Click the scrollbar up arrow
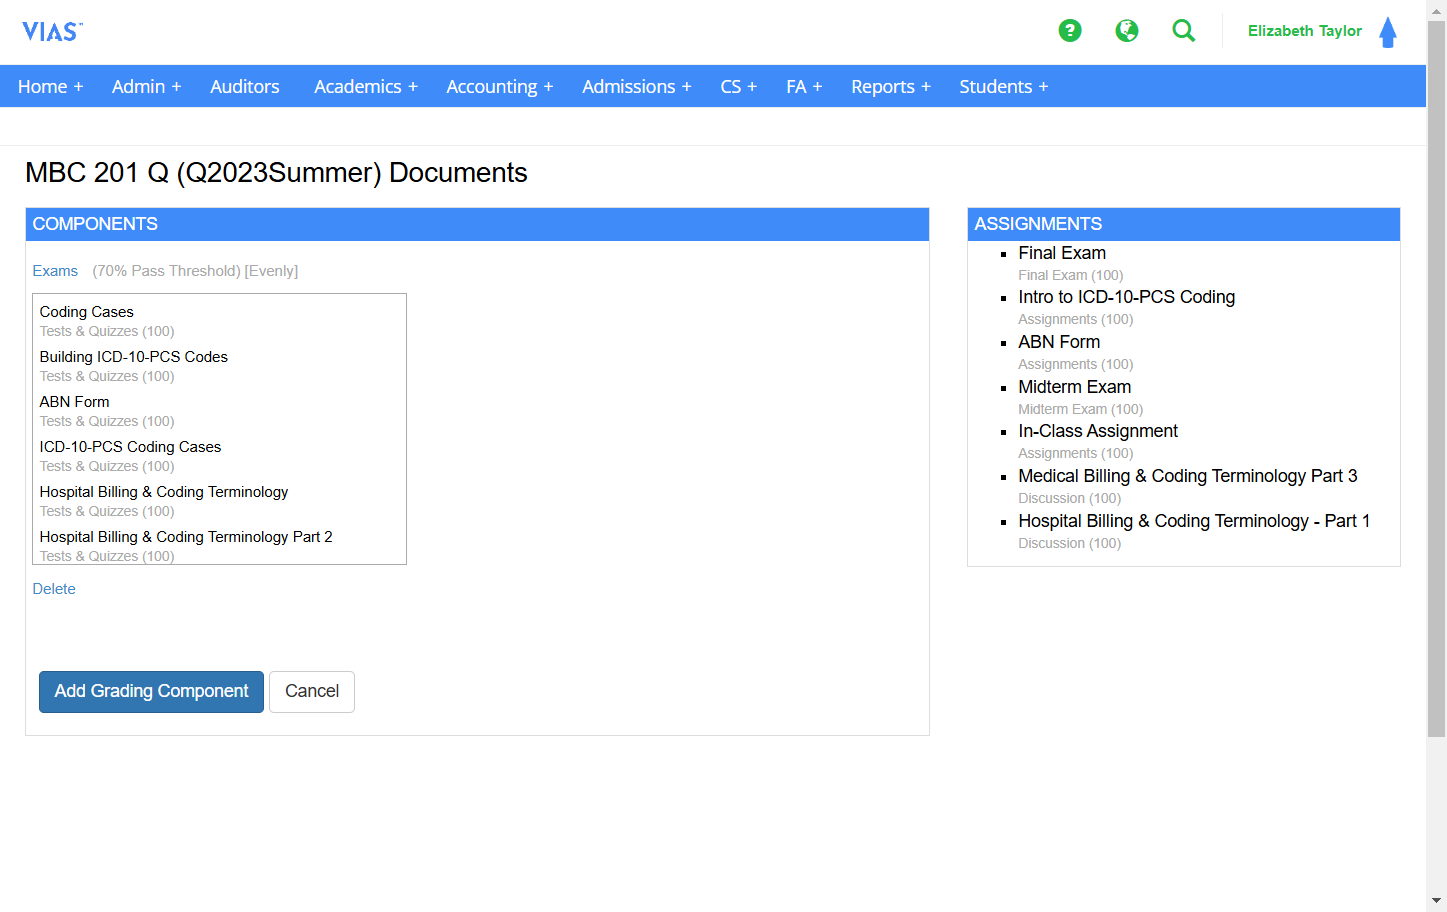1447x912 pixels. [x=1436, y=9]
